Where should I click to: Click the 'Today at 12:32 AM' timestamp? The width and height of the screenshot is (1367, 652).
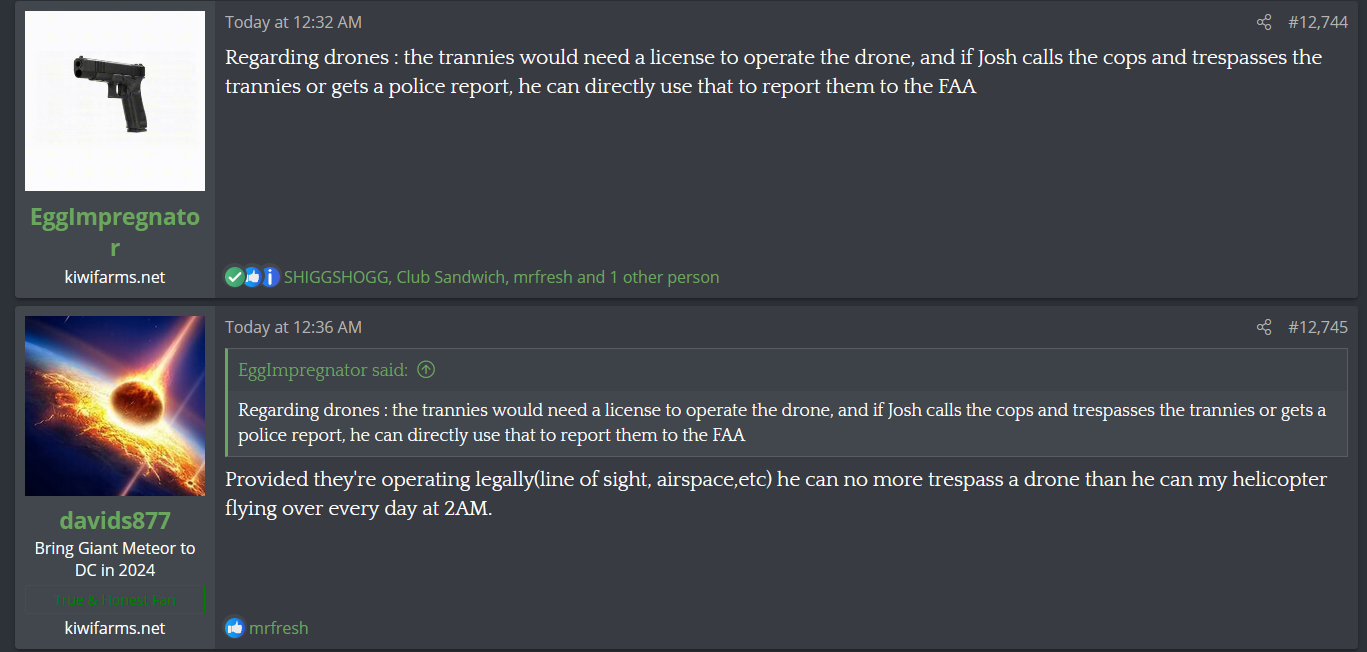point(293,22)
